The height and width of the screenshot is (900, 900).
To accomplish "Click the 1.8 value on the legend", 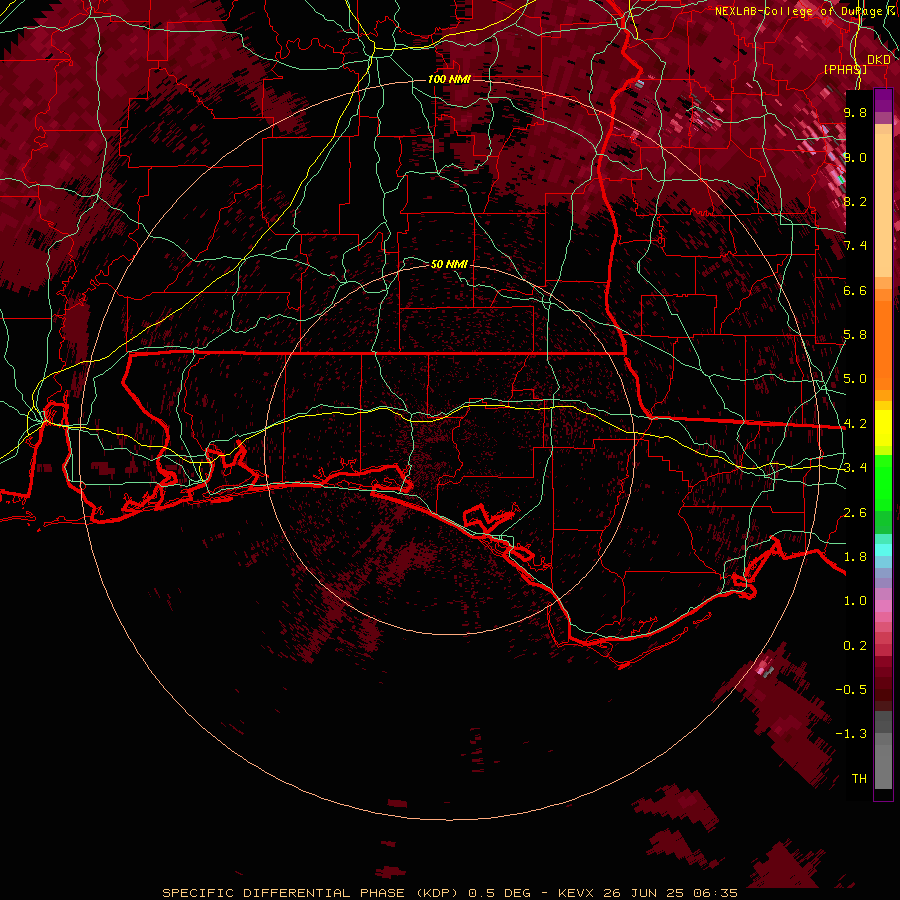I will point(855,557).
